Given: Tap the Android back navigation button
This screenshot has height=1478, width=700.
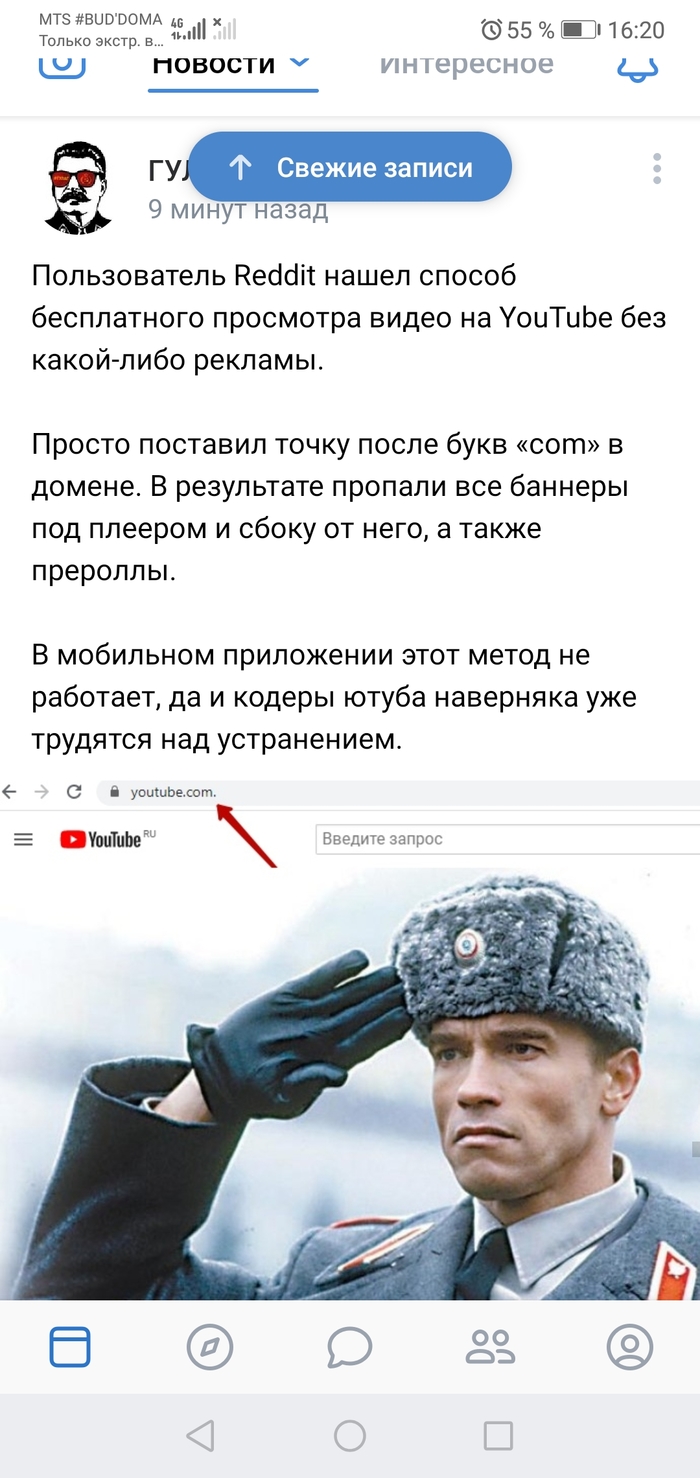Looking at the screenshot, I should tap(201, 1436).
